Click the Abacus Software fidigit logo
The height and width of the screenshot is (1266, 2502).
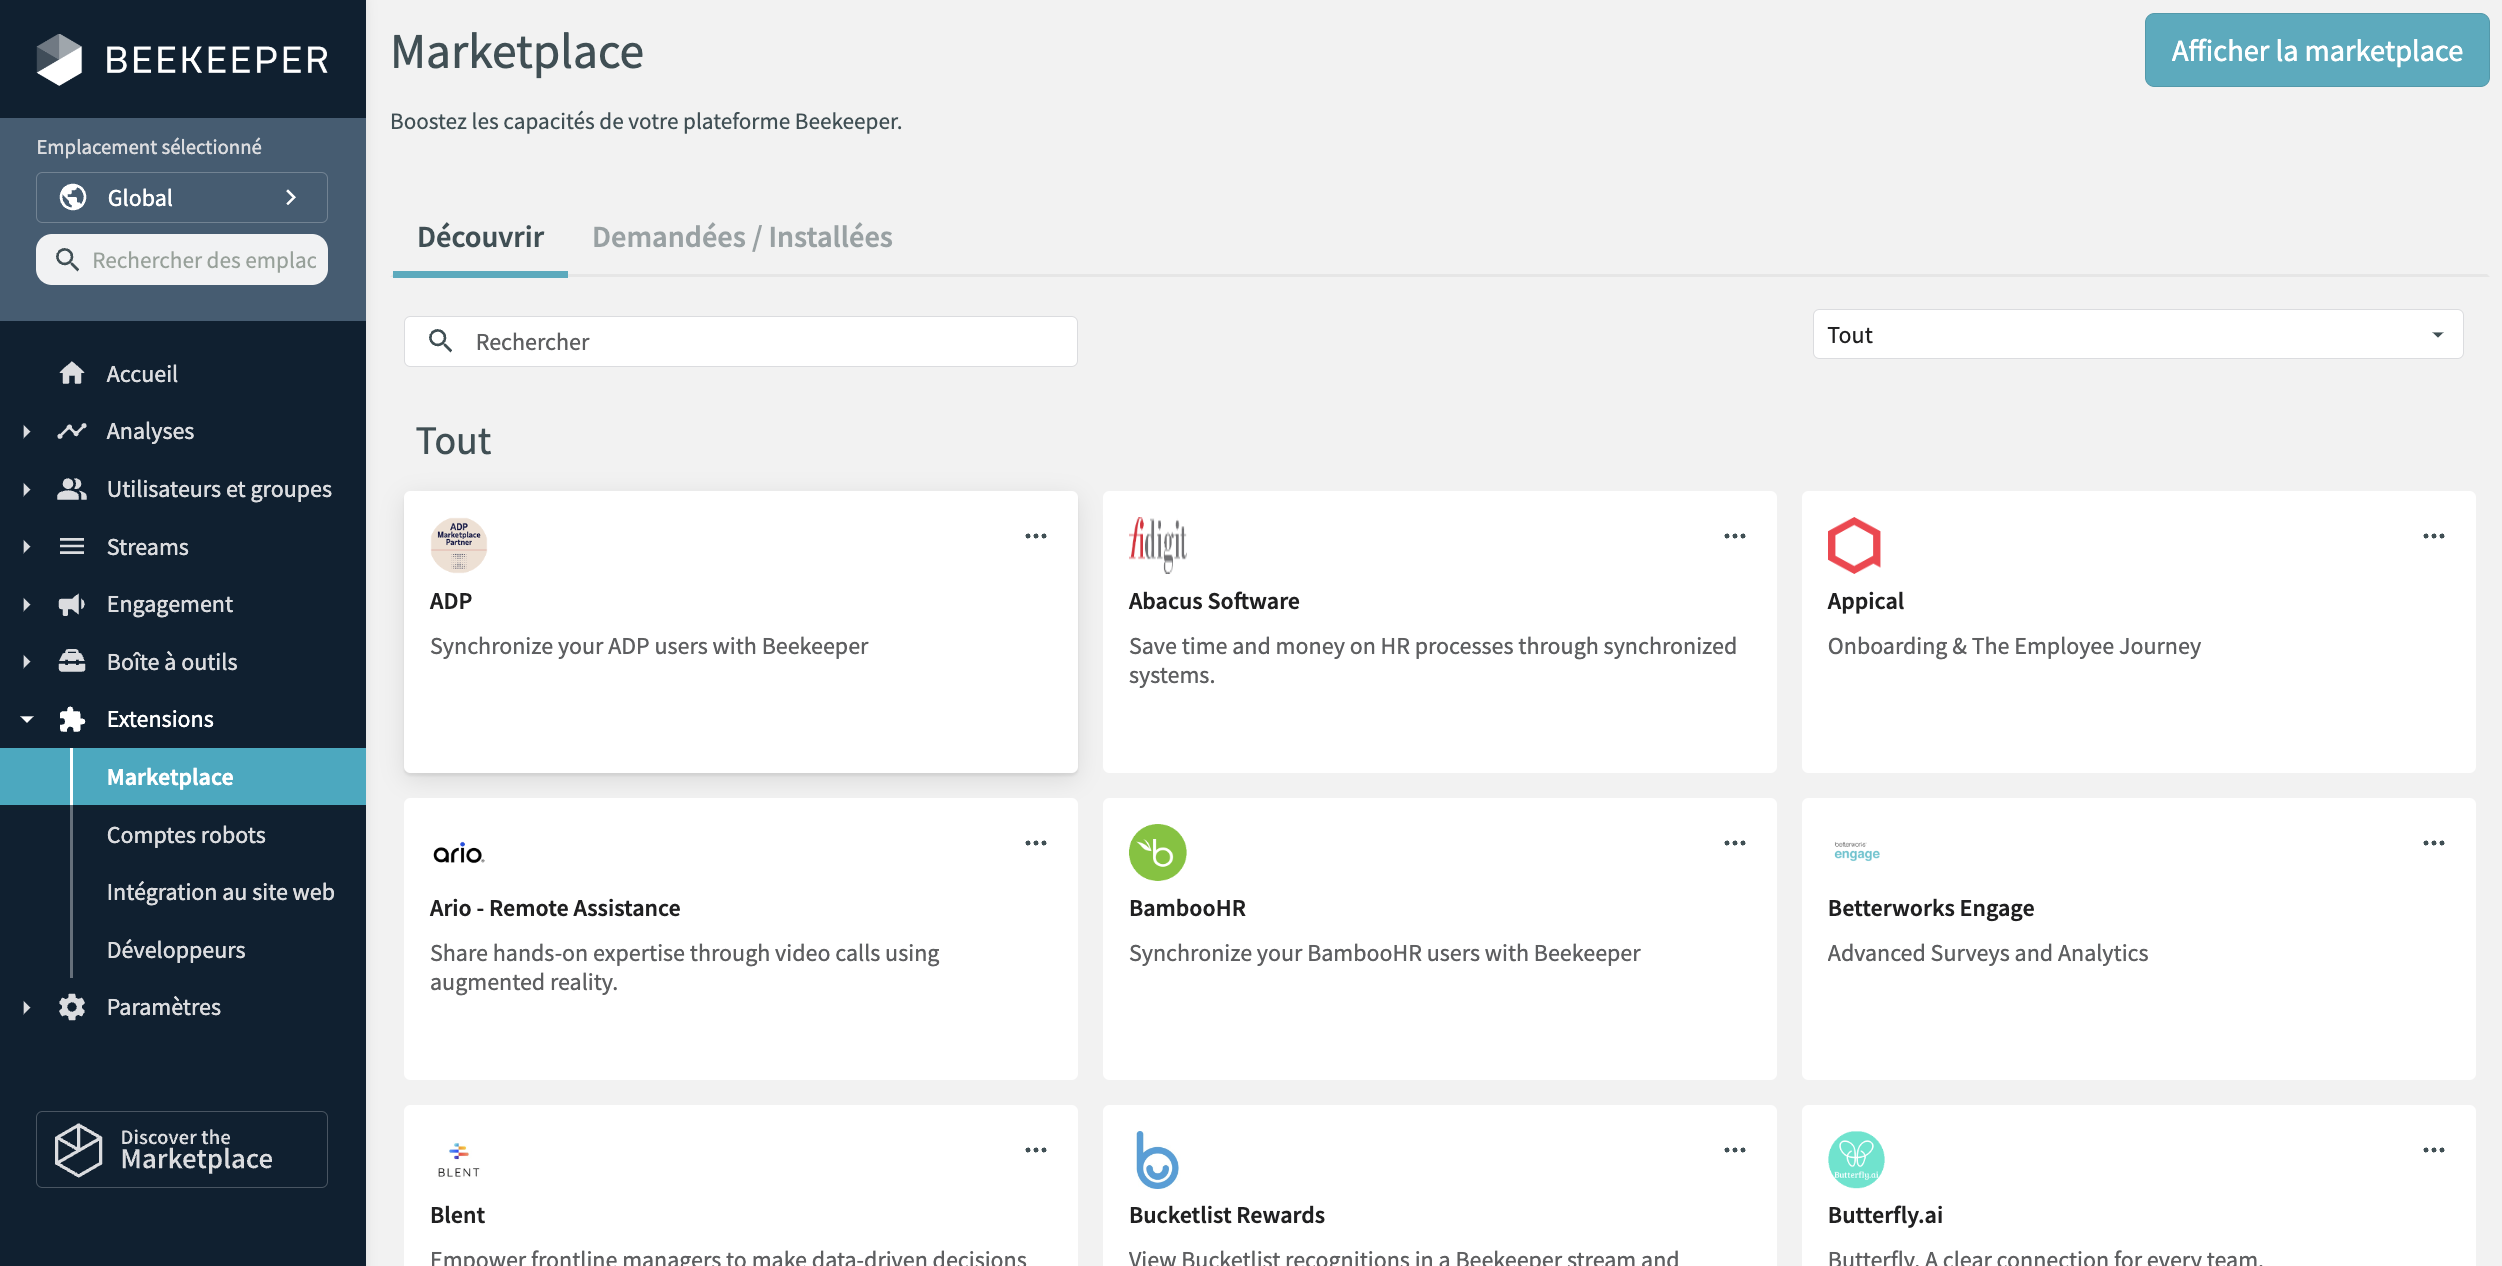(x=1158, y=545)
